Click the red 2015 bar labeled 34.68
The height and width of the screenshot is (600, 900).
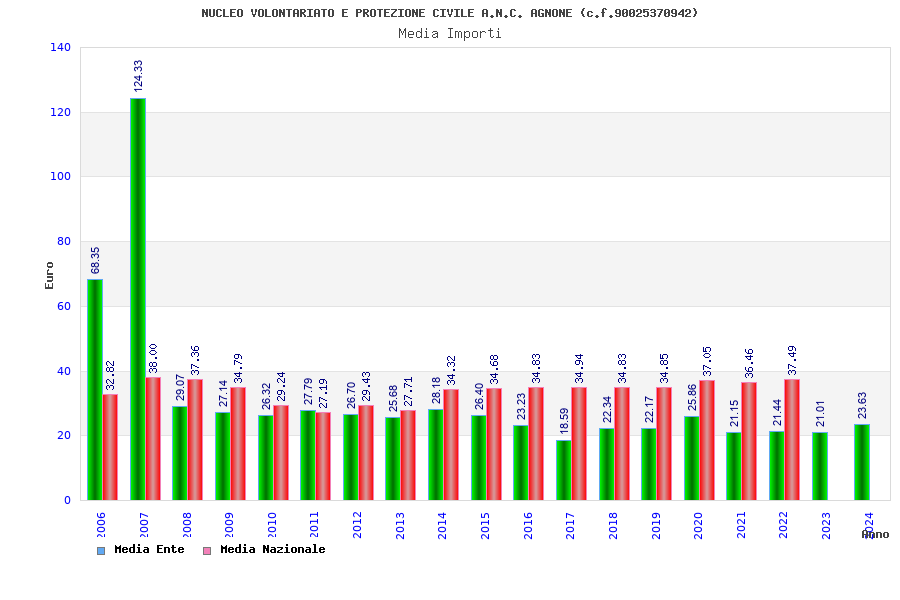point(494,444)
